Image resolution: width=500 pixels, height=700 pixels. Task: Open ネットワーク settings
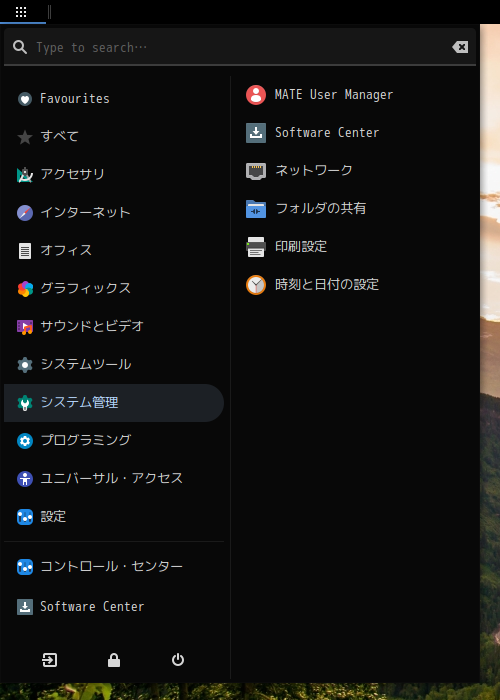pos(353,171)
